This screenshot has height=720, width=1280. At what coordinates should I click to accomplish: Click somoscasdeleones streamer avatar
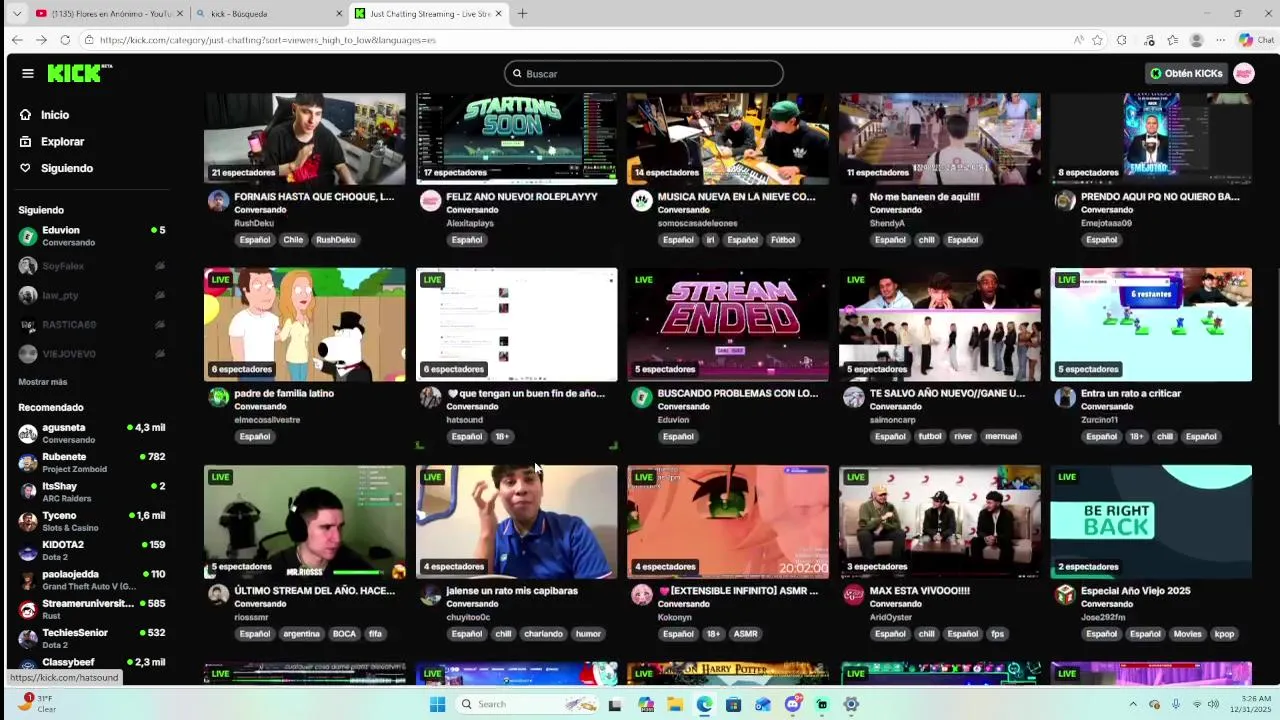point(642,201)
